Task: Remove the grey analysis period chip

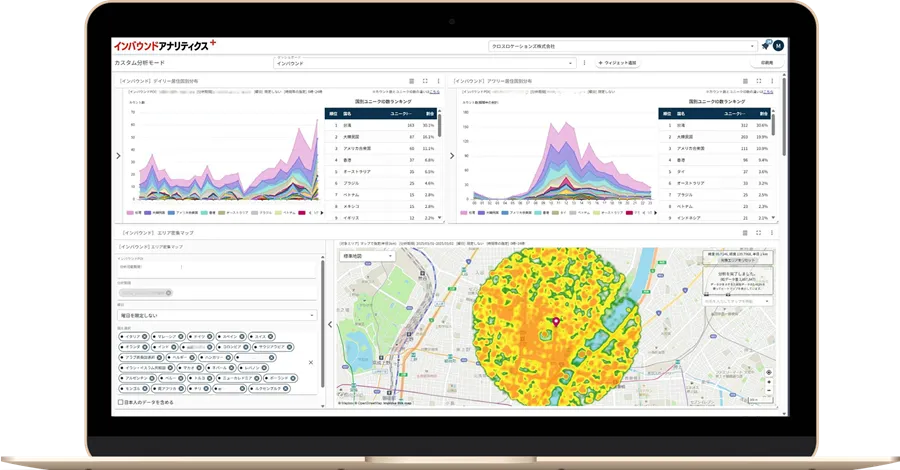Action: pyautogui.click(x=169, y=293)
